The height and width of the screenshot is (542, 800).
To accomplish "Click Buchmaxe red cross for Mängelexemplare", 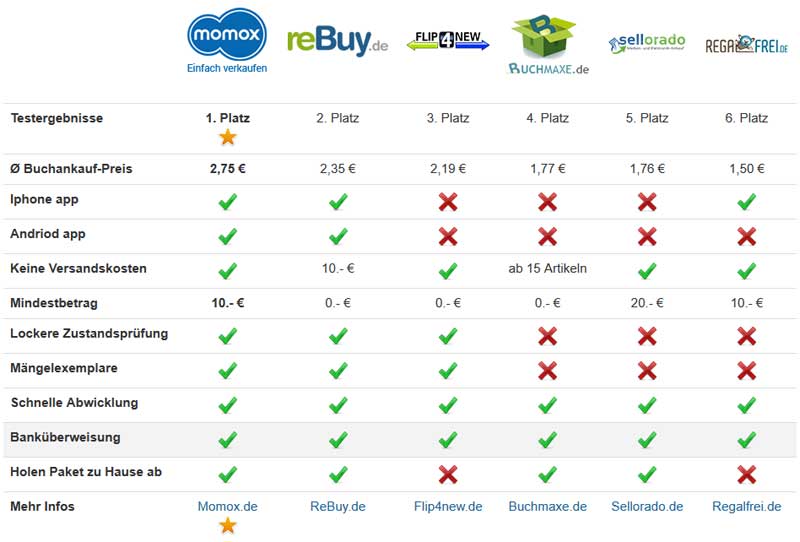I will [x=547, y=371].
